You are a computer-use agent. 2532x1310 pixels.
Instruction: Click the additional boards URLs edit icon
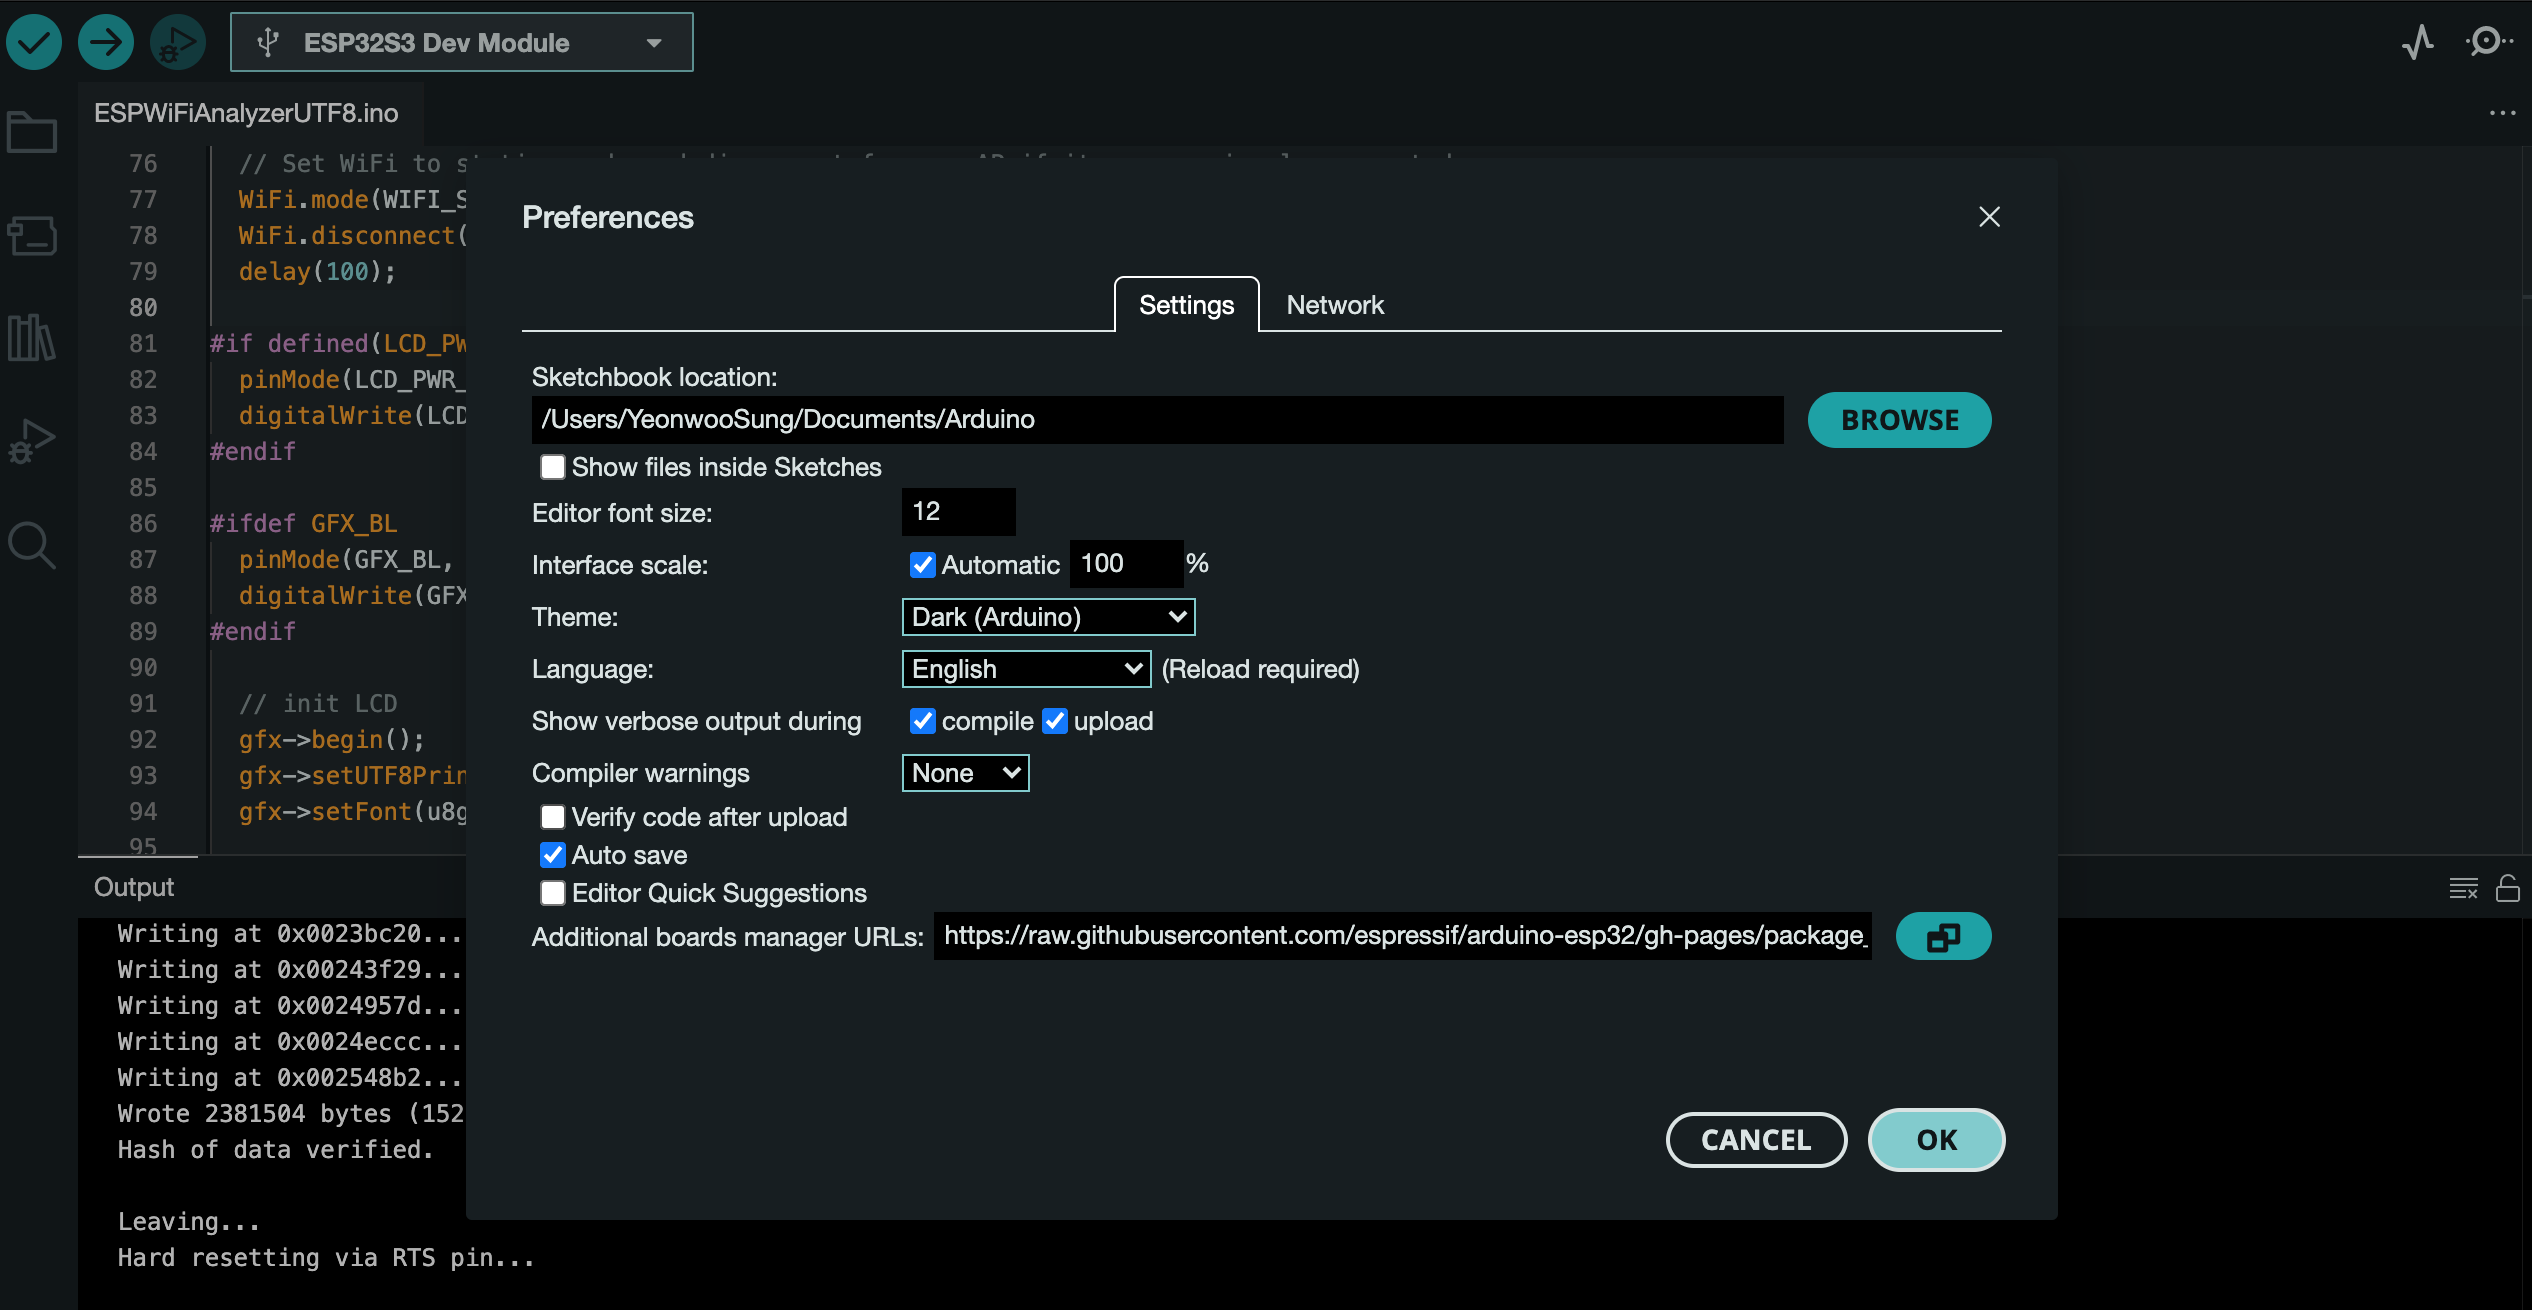click(x=1942, y=937)
